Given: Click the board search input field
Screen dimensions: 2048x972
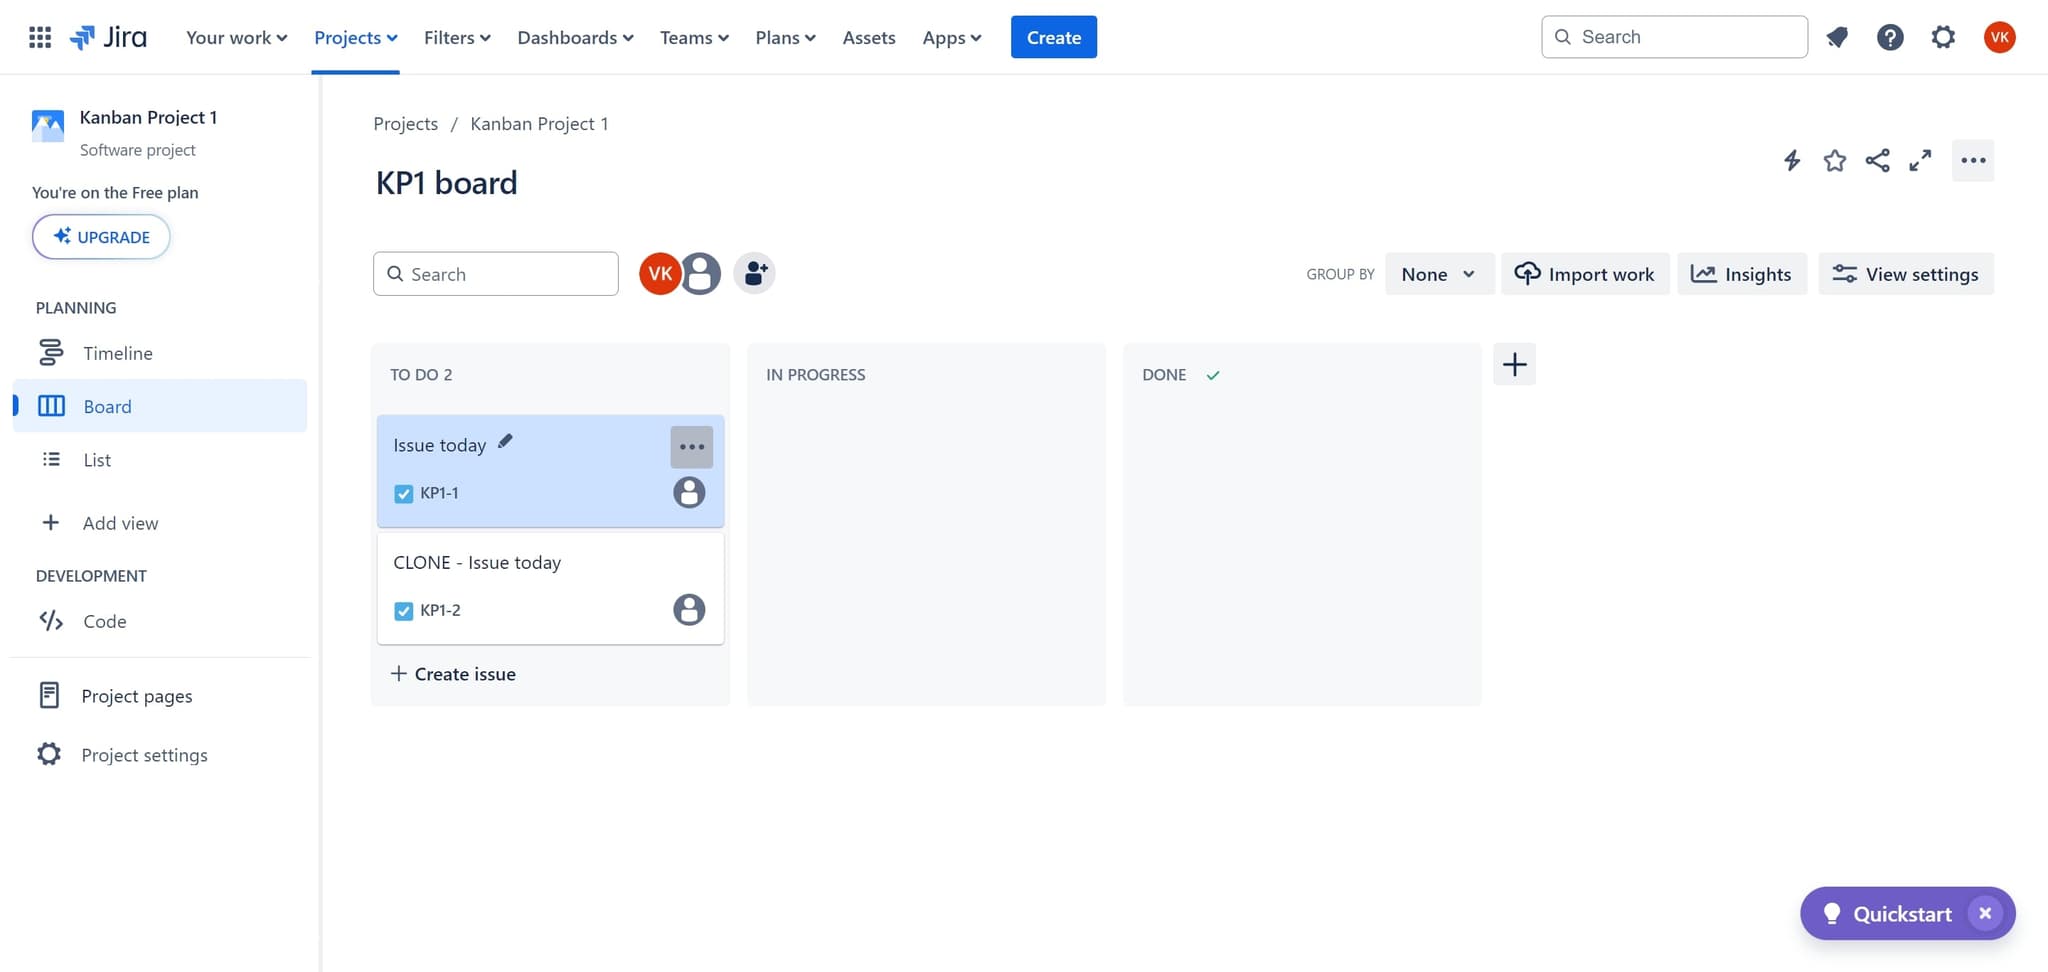Looking at the screenshot, I should point(495,273).
